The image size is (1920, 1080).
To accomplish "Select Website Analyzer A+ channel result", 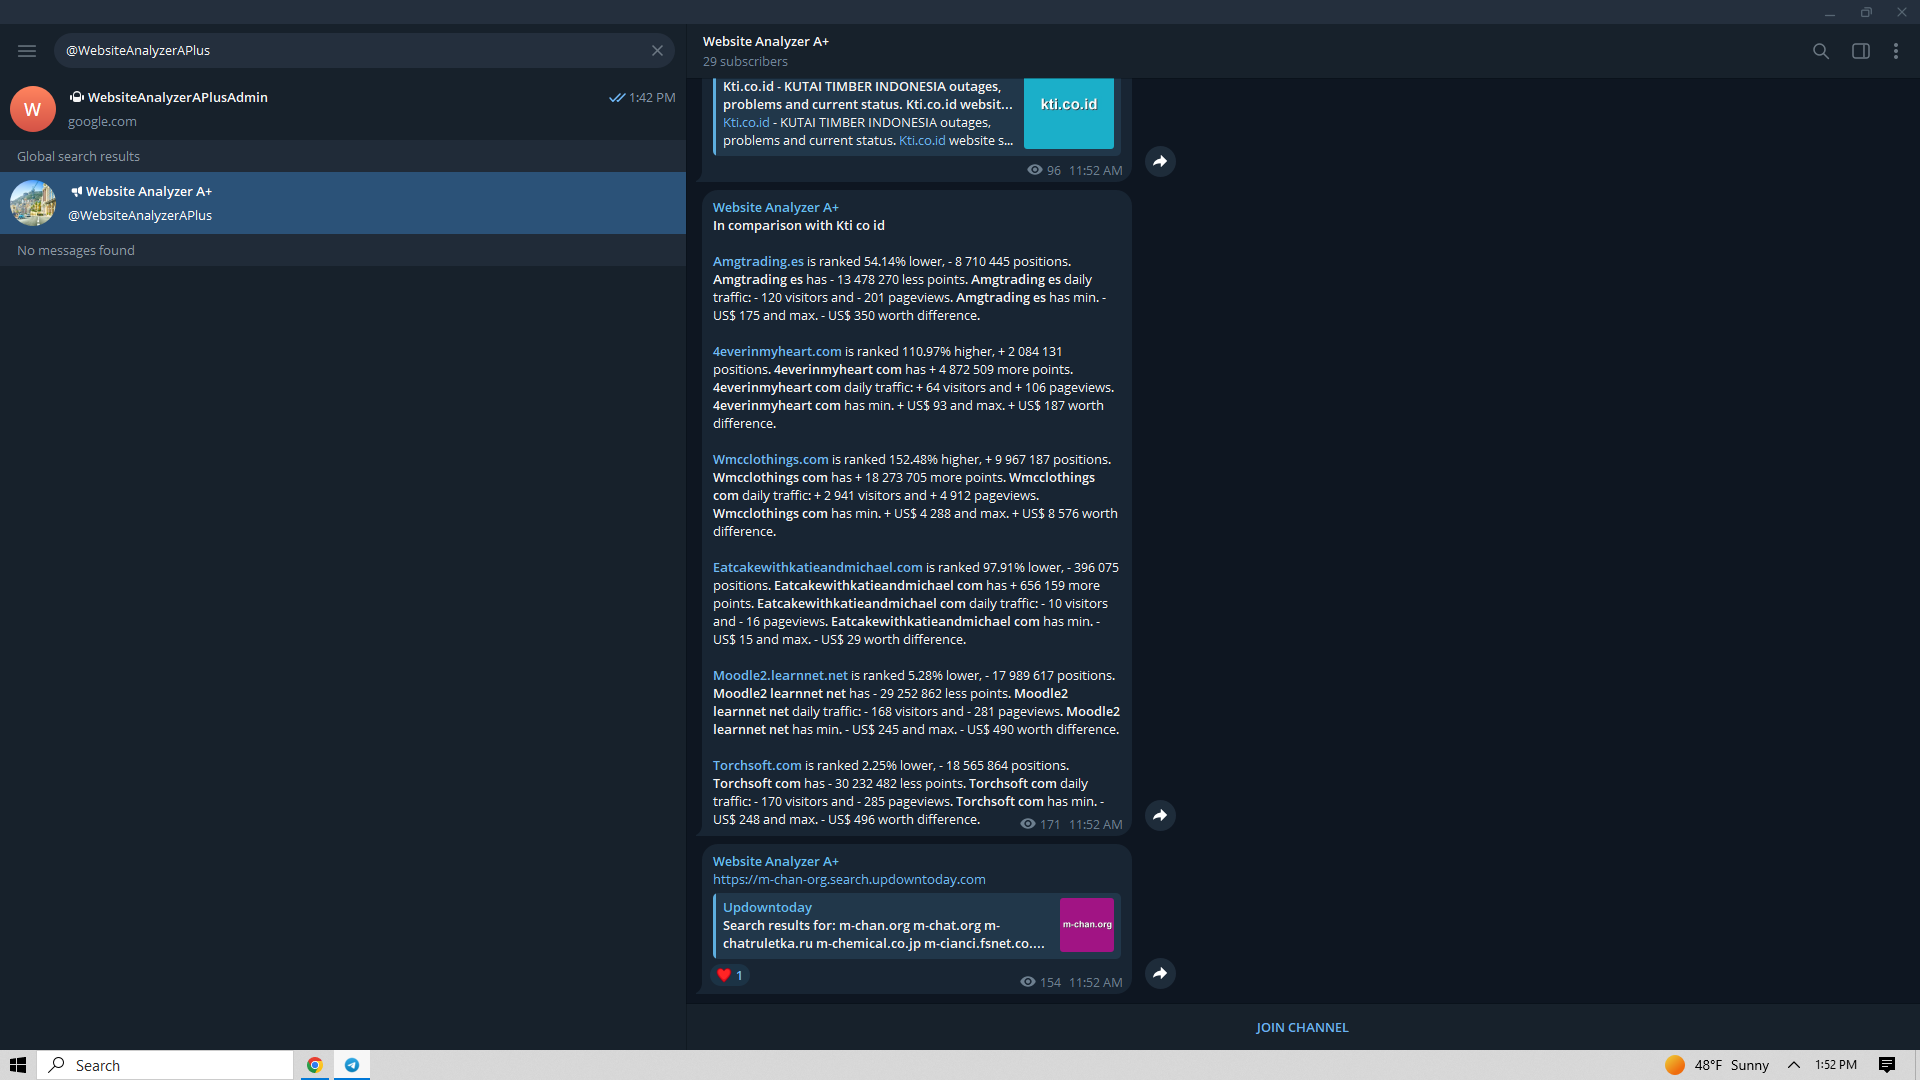I will (x=343, y=203).
